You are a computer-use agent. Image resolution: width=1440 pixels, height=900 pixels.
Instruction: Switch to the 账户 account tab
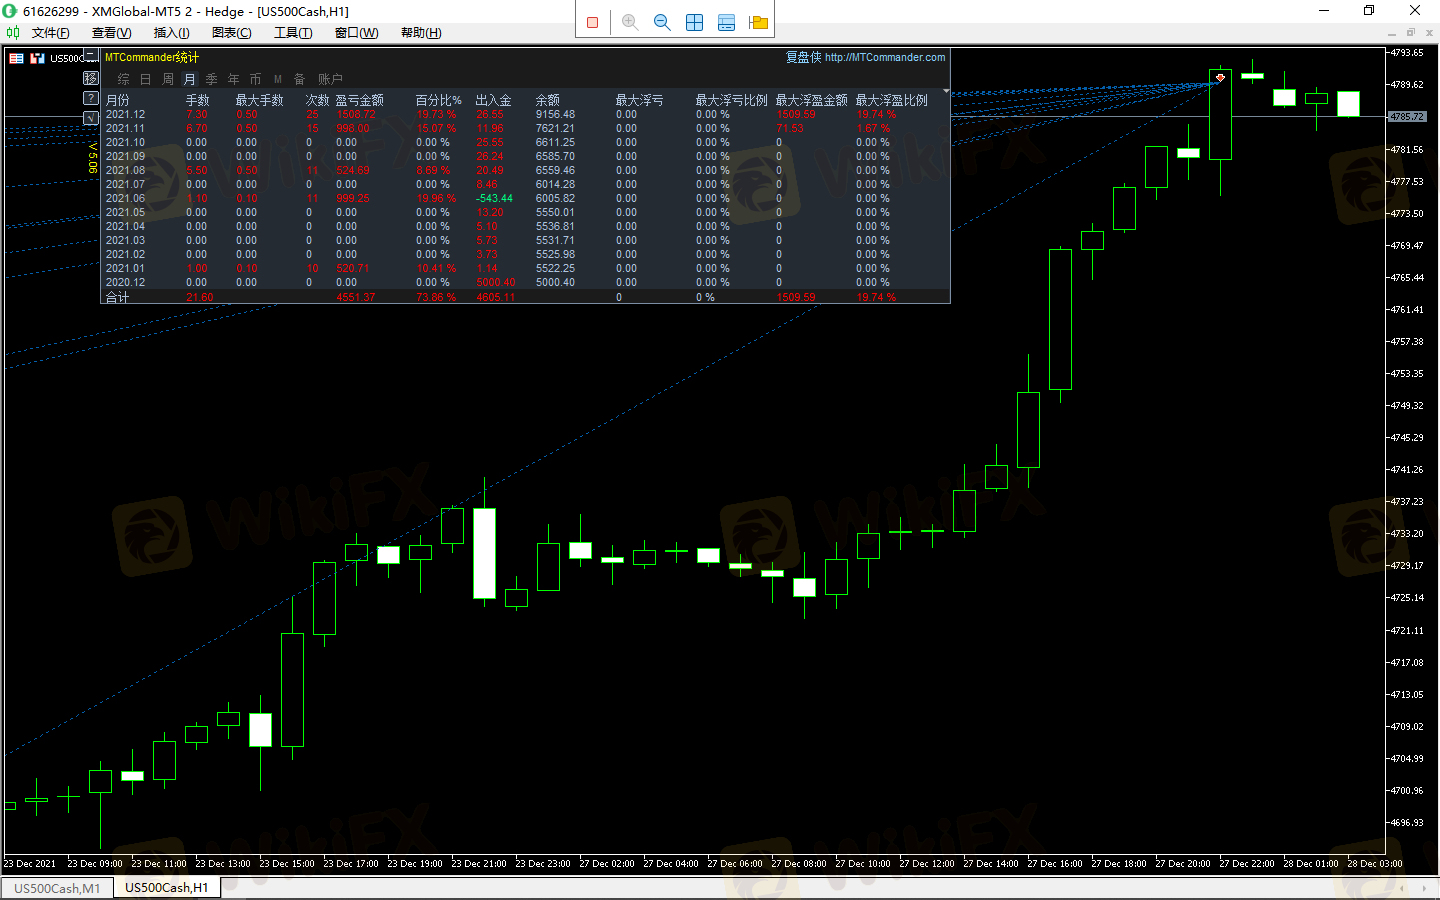pos(330,79)
